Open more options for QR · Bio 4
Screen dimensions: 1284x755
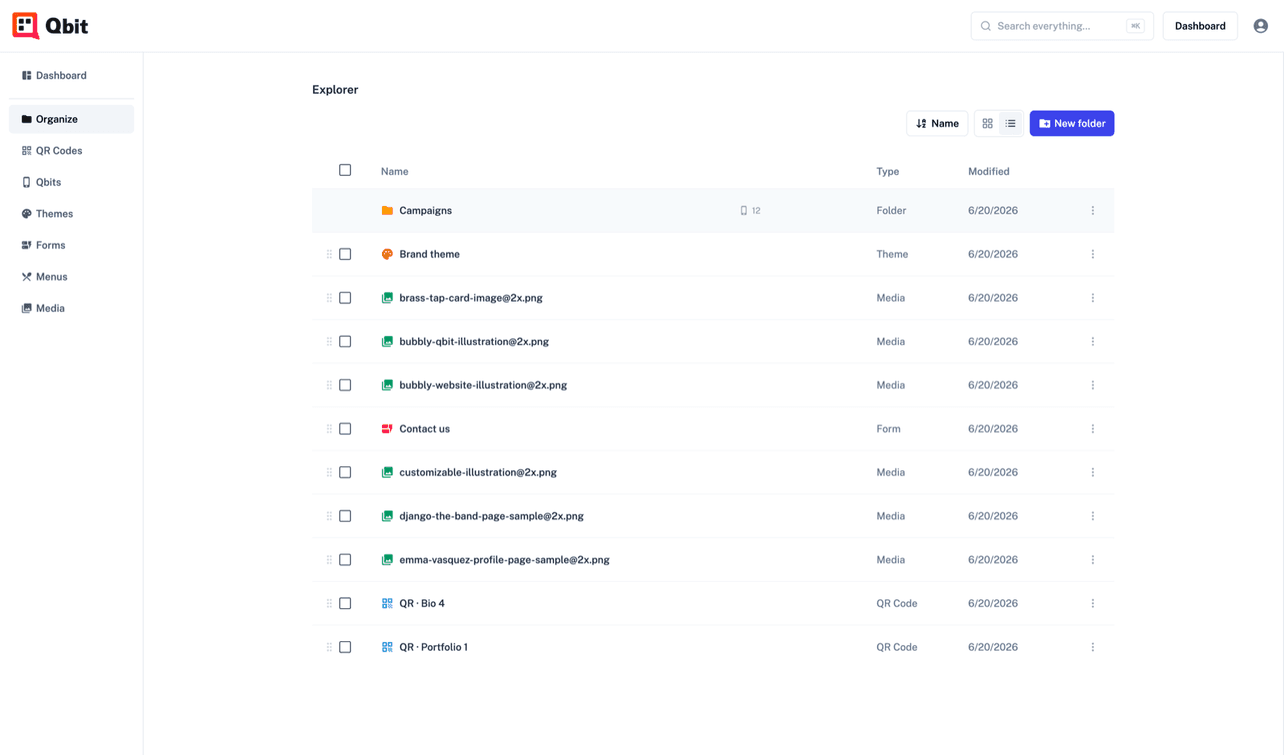[x=1093, y=604]
